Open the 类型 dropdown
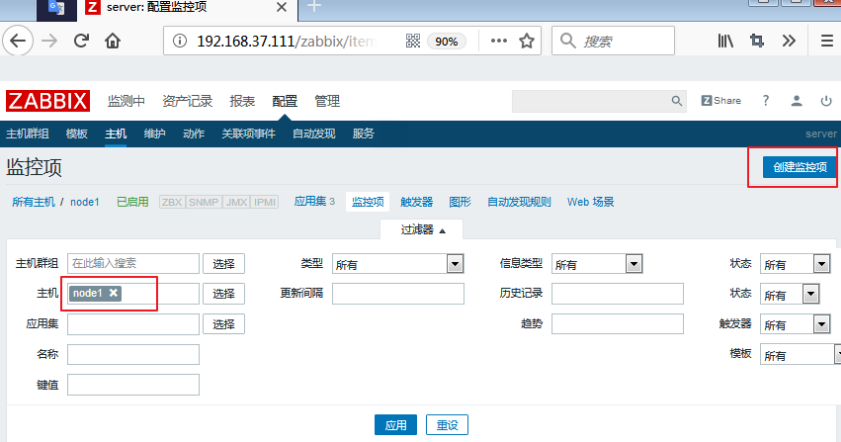This screenshot has height=442, width=841. click(397, 263)
